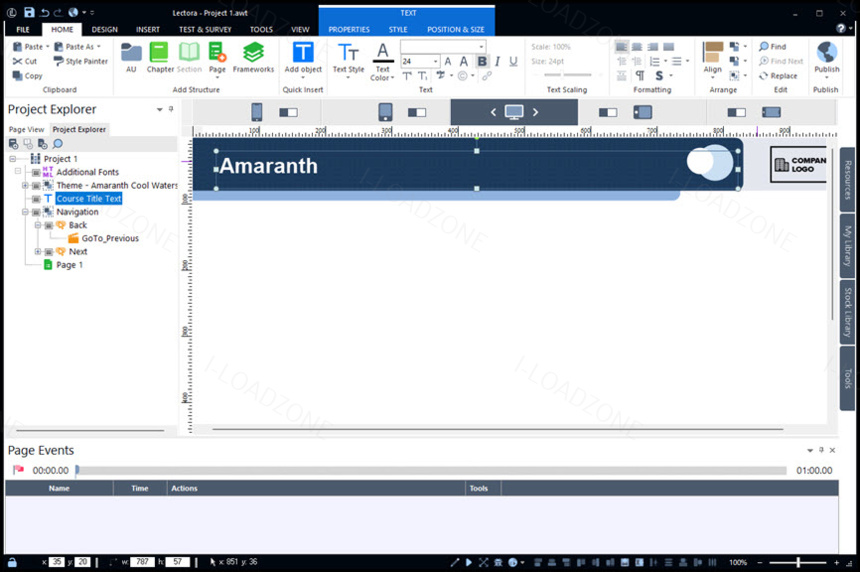Image resolution: width=860 pixels, height=572 pixels.
Task: Show paragraph marks with pilcrow icon
Action: click(x=640, y=76)
